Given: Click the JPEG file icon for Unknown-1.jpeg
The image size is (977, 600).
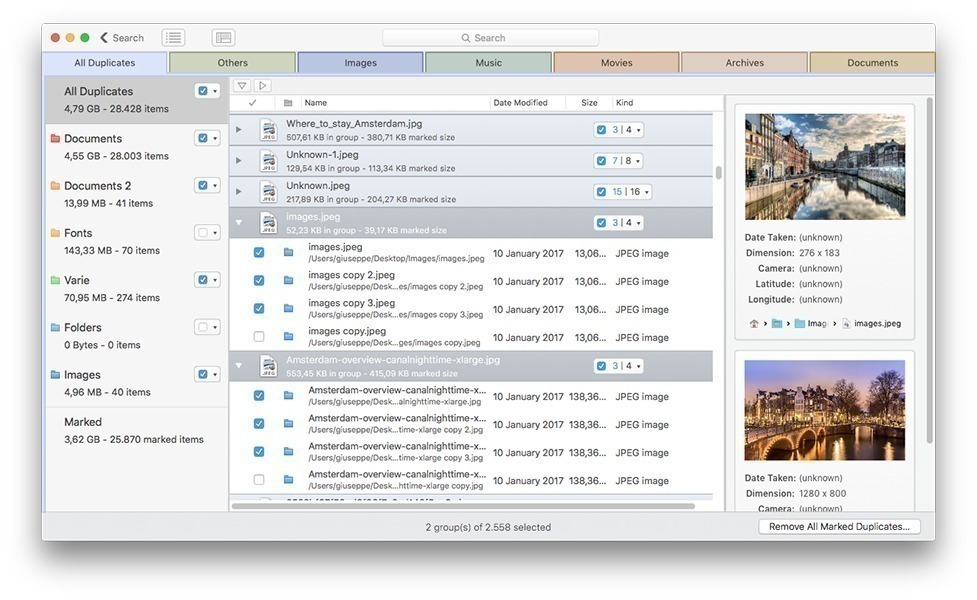Looking at the screenshot, I should coord(268,161).
